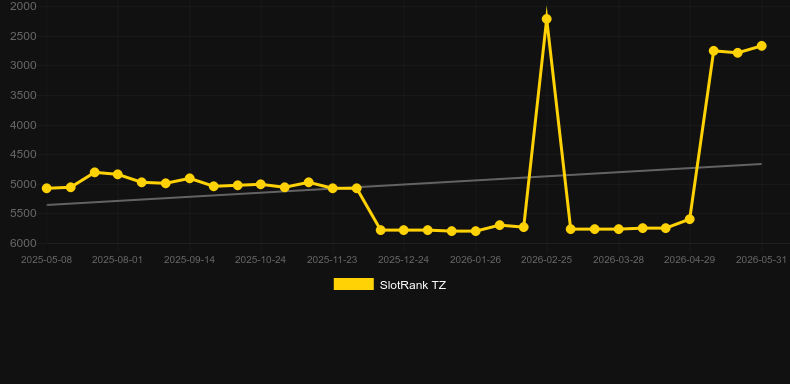Click the 2026-03-28 x-axis label
This screenshot has height=384, width=790.
click(618, 260)
